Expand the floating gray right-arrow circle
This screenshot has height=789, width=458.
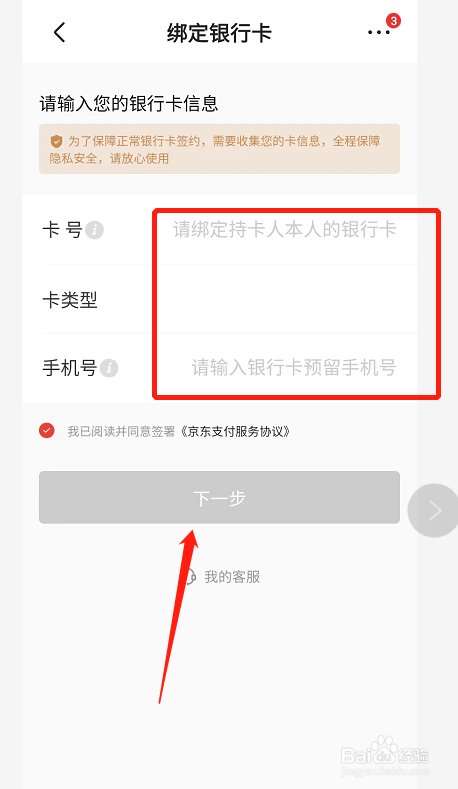tap(434, 510)
